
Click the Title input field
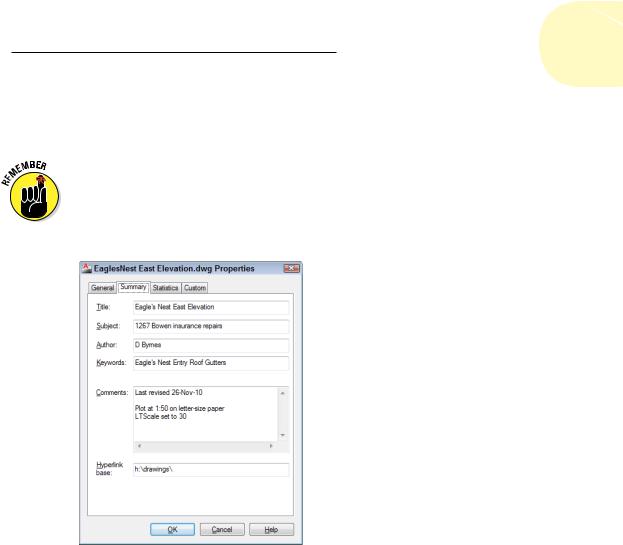coord(211,307)
